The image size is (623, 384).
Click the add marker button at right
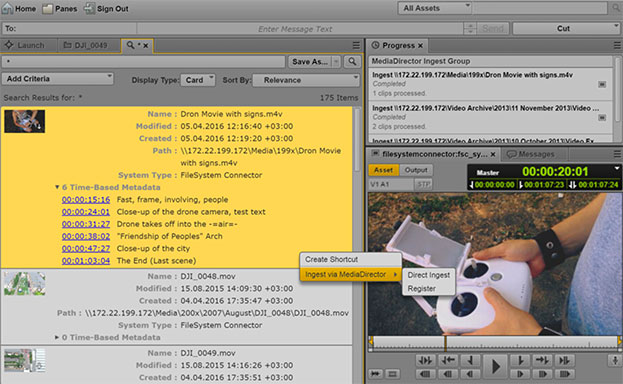(615, 361)
